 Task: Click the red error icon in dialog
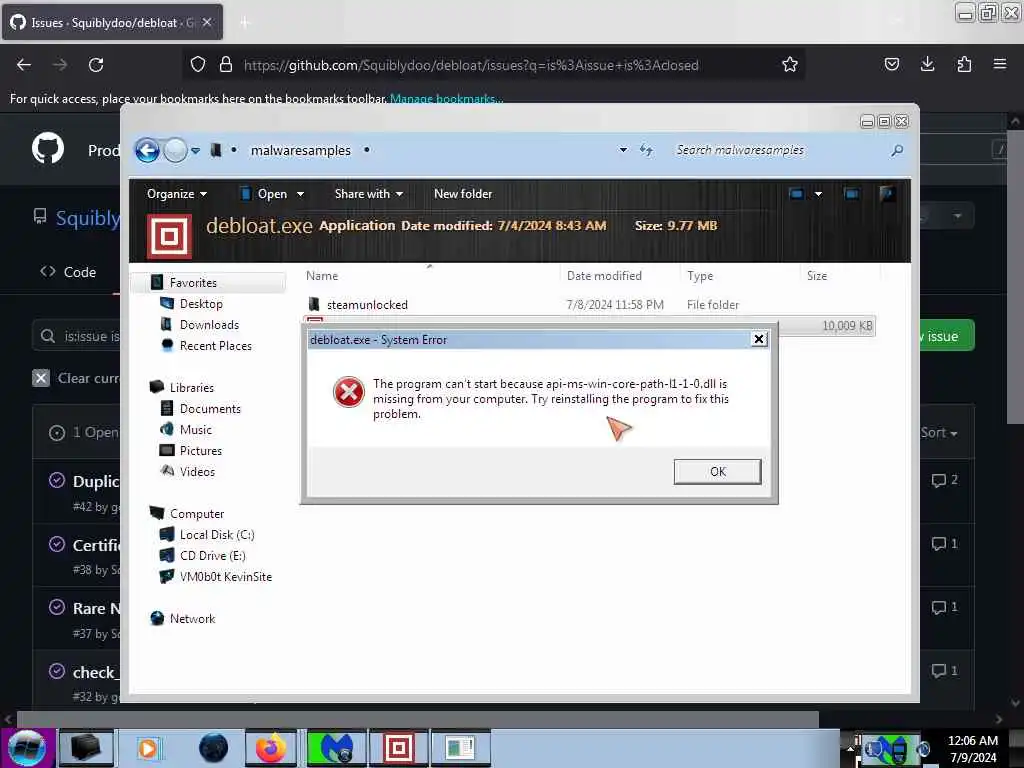349,392
